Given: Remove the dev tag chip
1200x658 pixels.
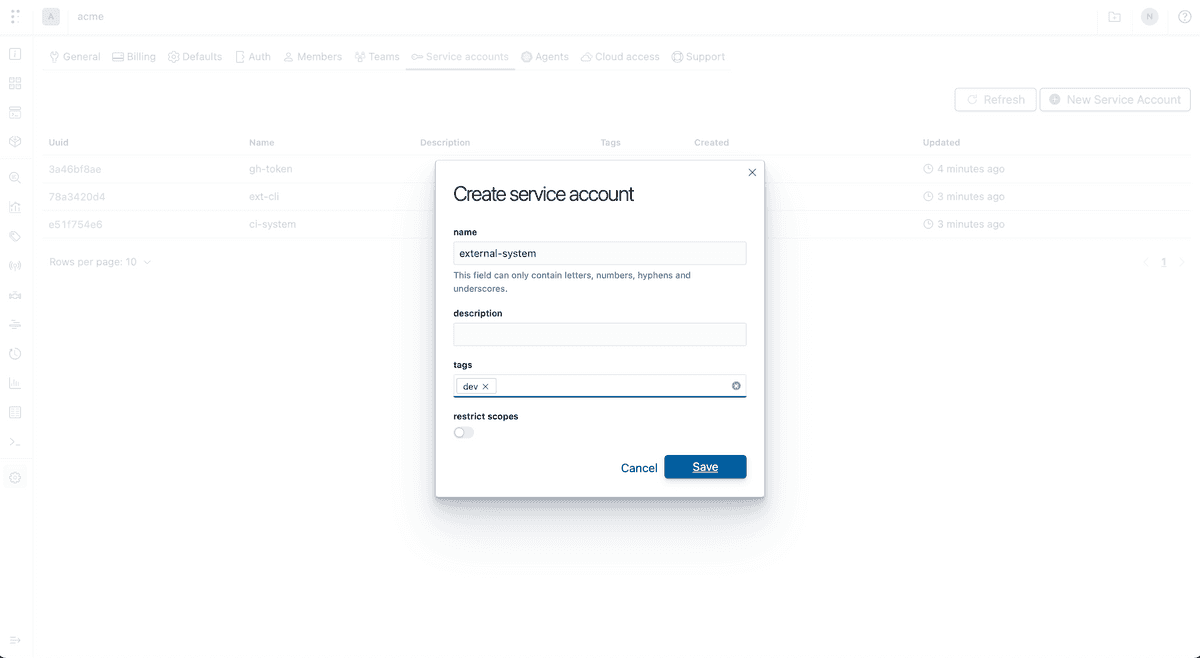Looking at the screenshot, I should [x=486, y=386].
